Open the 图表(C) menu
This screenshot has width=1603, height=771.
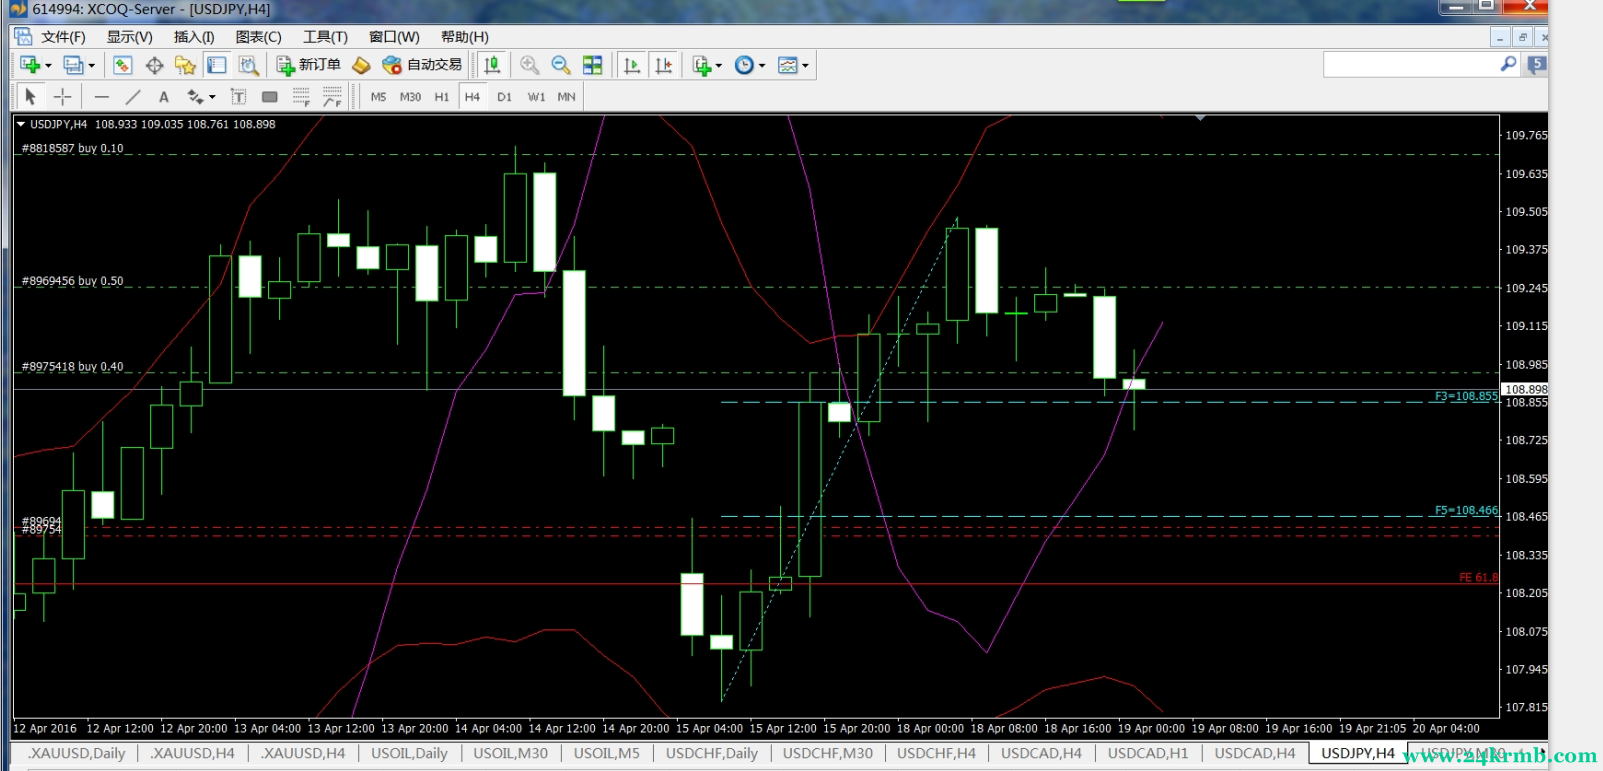click(259, 37)
